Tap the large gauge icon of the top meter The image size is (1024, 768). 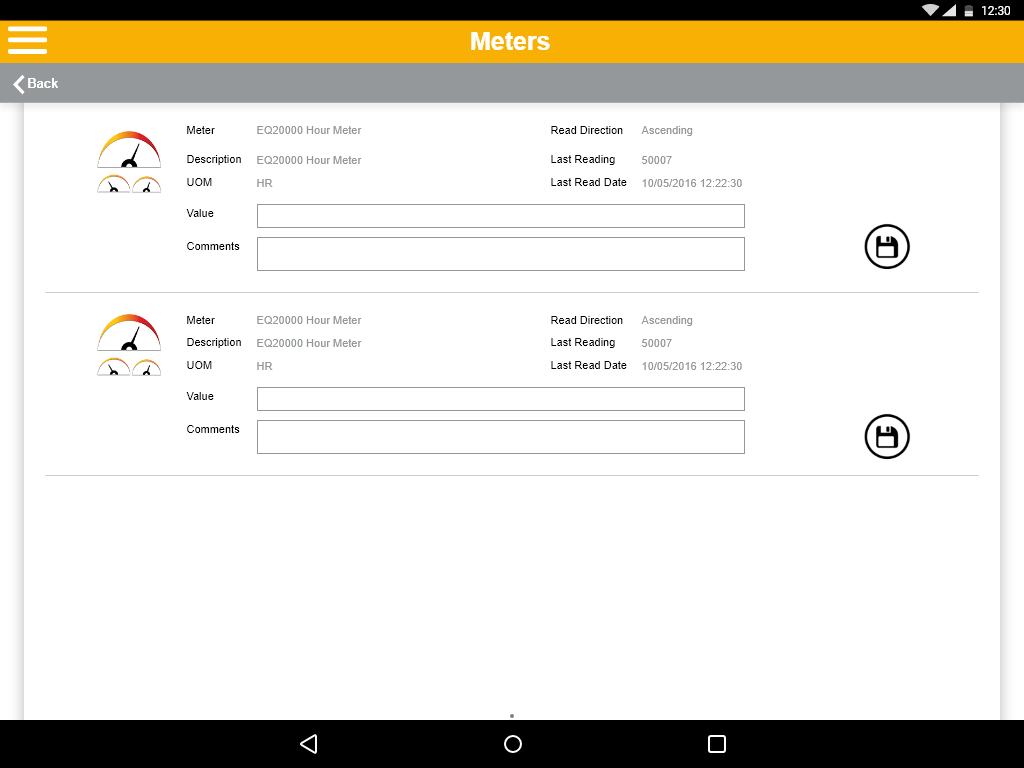[x=129, y=150]
